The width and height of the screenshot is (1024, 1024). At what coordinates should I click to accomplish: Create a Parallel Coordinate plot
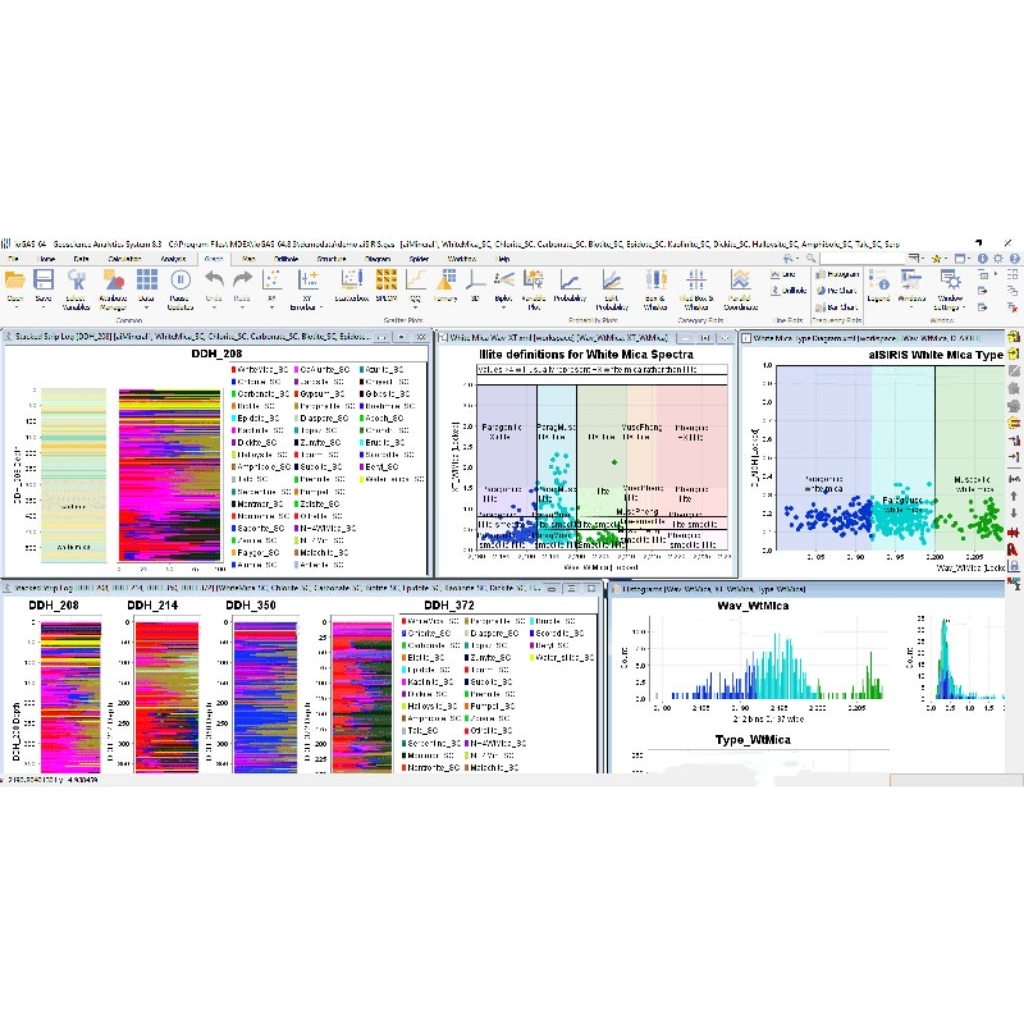(740, 288)
